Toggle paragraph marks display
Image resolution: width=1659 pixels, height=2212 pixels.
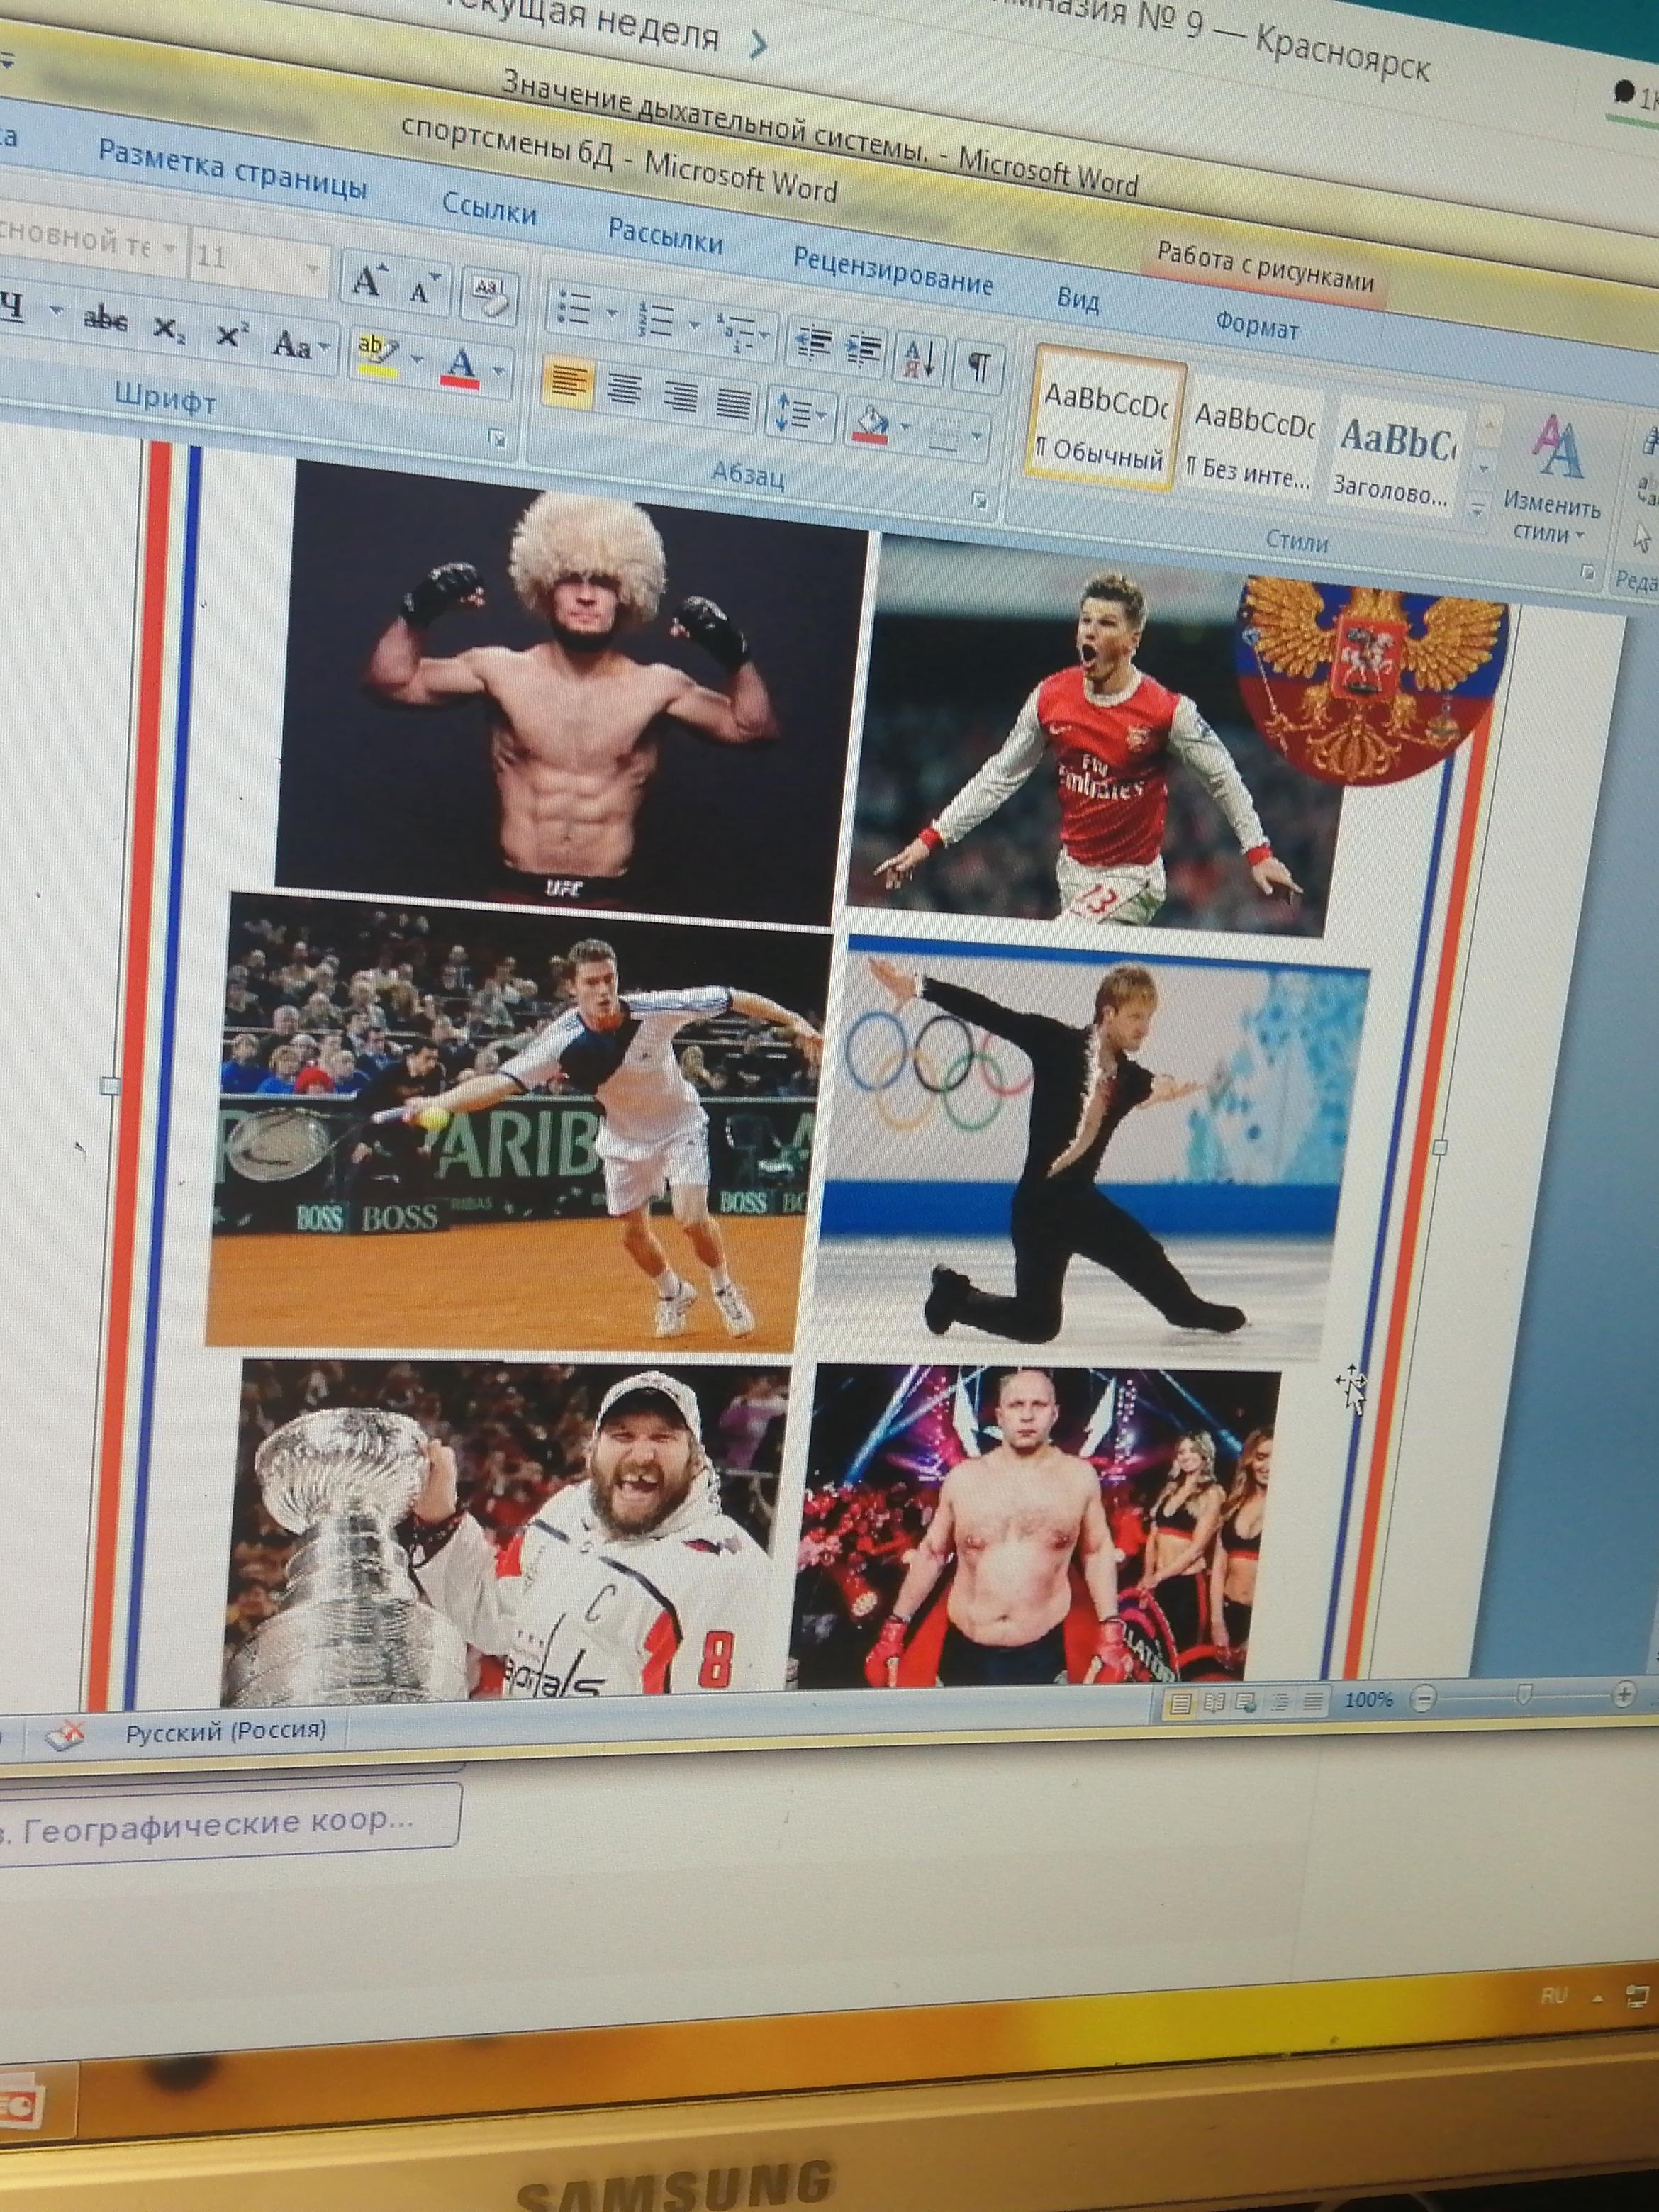coord(979,367)
